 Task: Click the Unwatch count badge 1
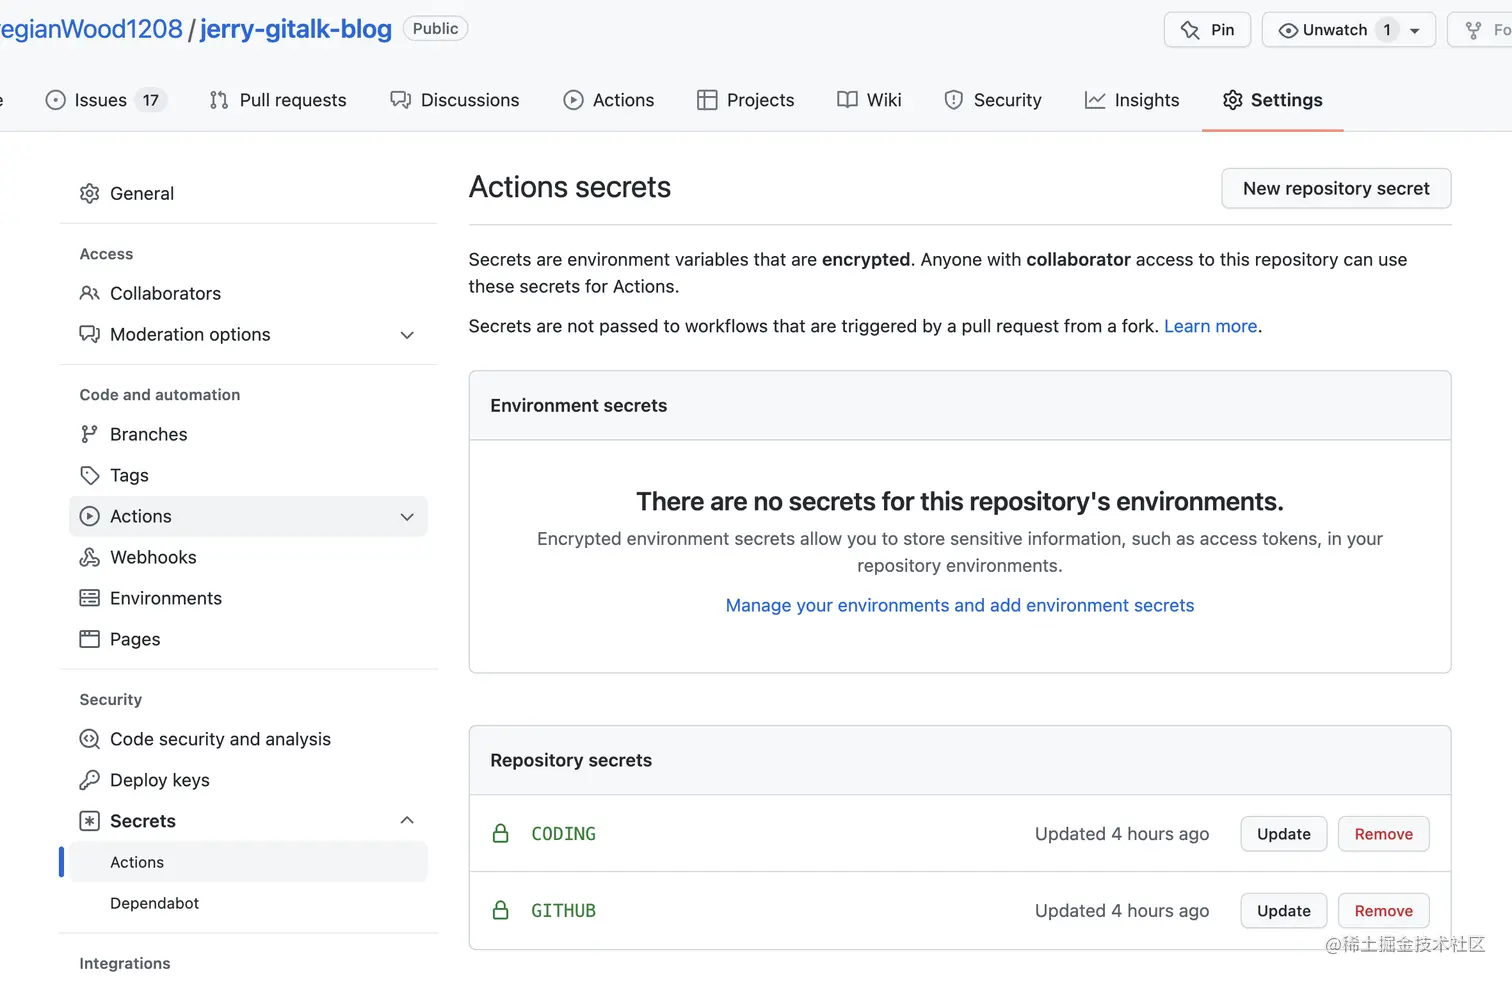(x=1387, y=30)
